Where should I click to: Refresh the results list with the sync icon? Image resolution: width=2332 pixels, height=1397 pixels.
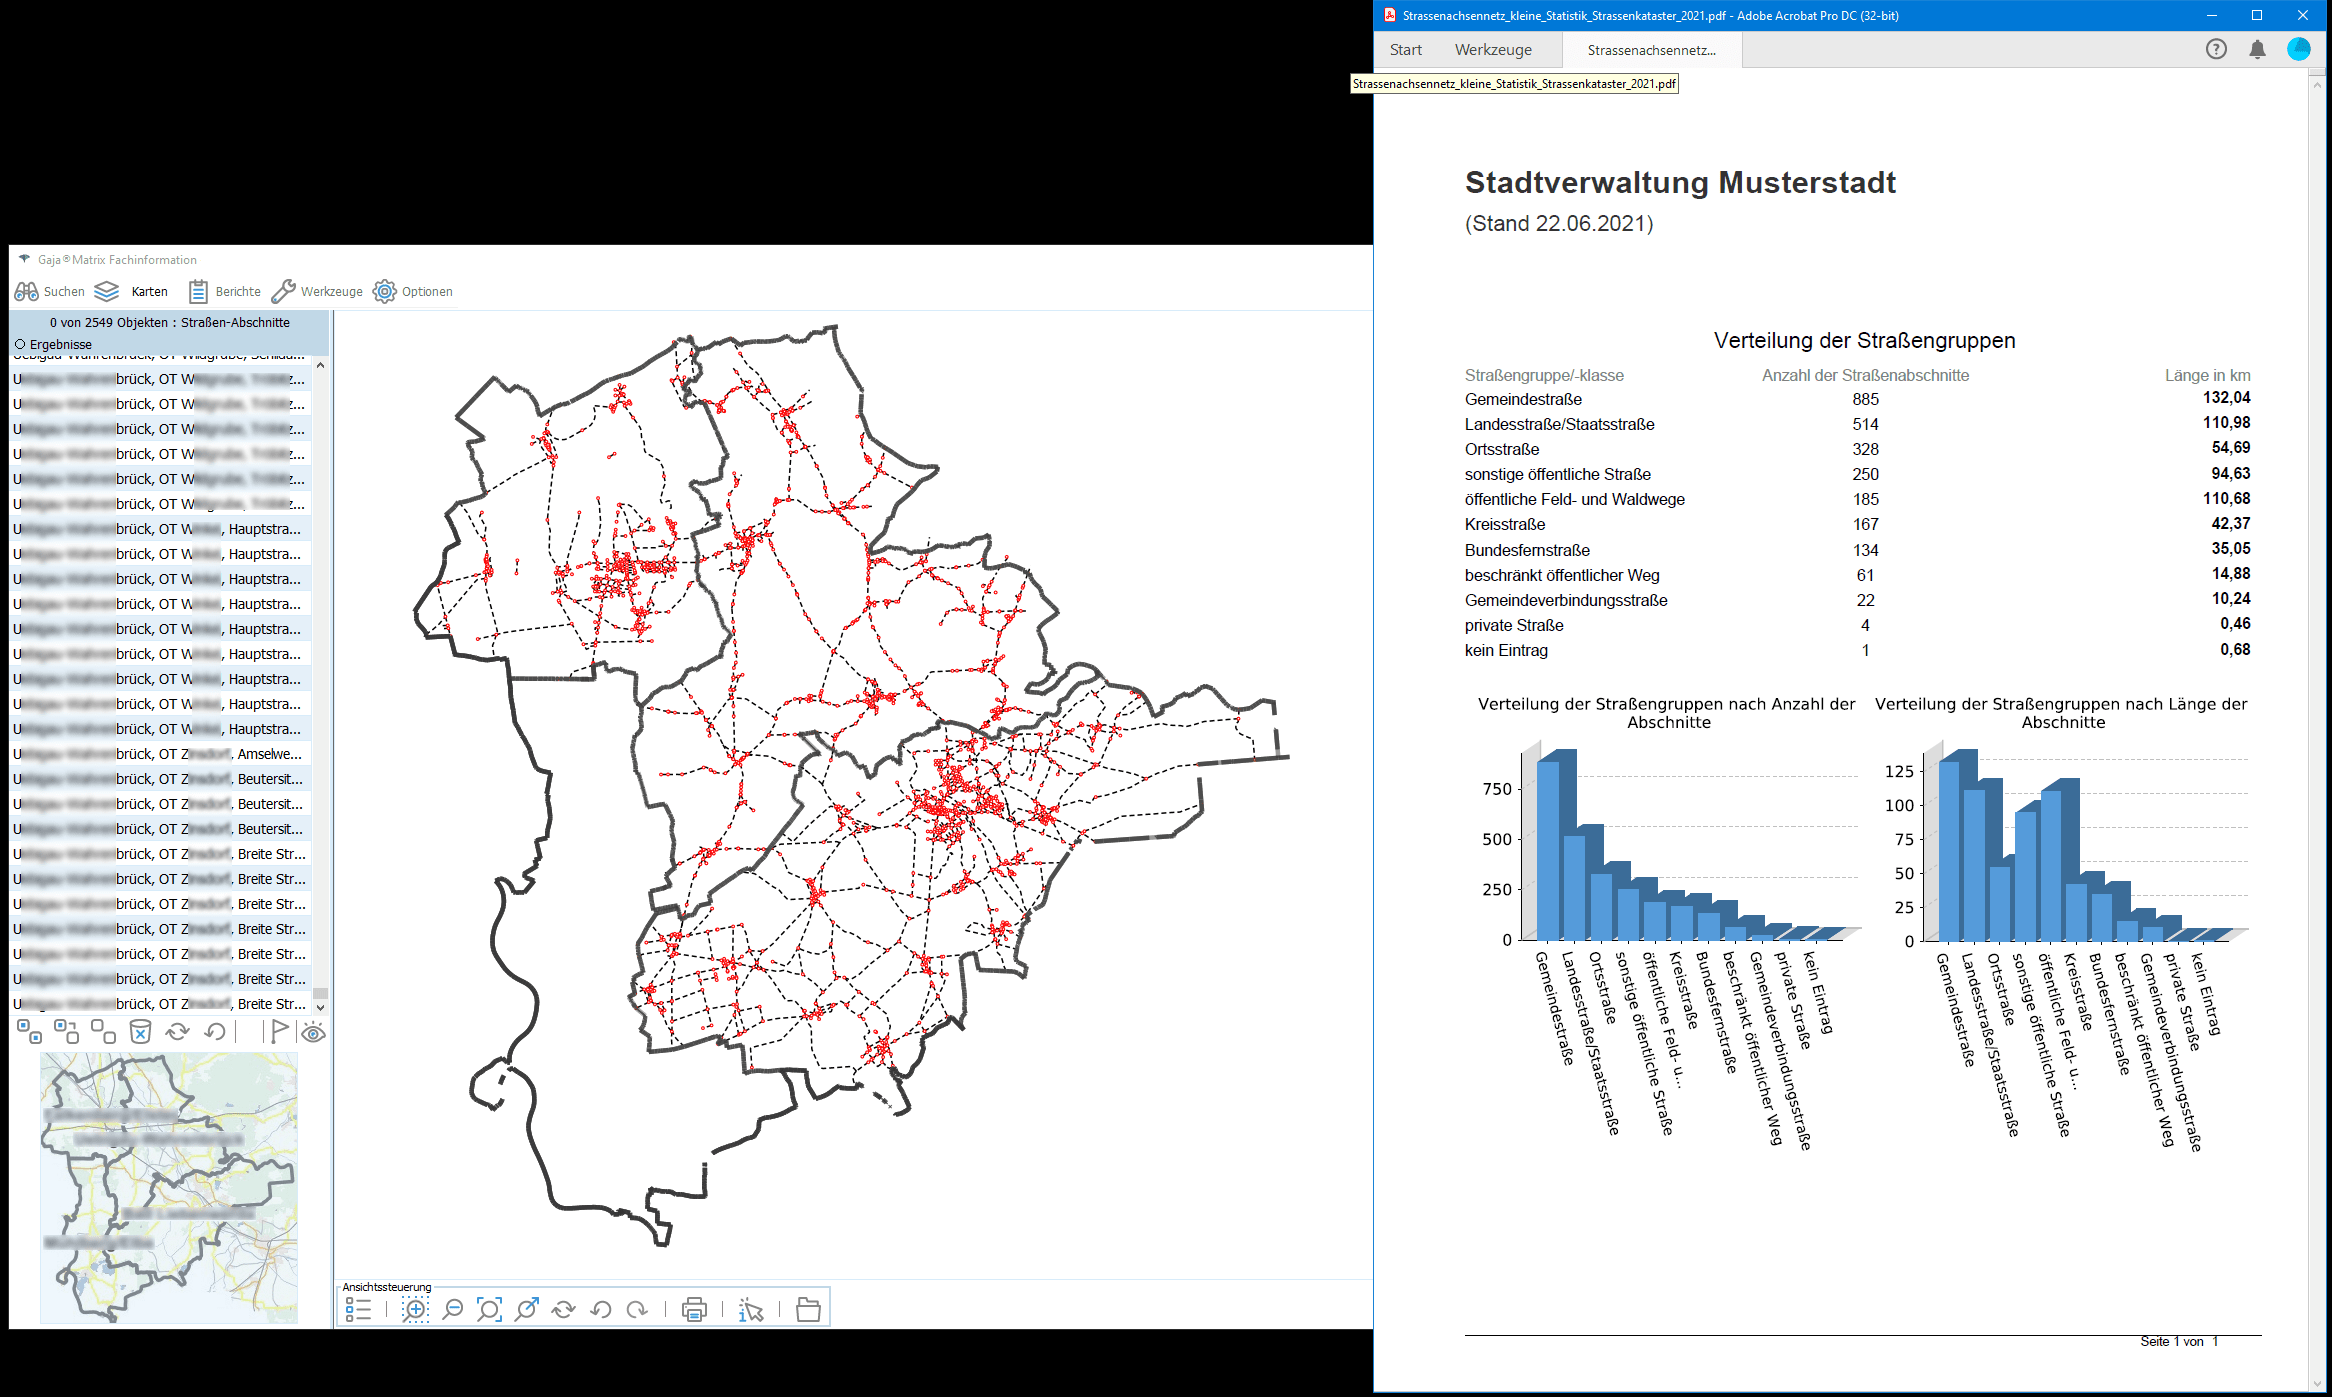click(x=178, y=1032)
